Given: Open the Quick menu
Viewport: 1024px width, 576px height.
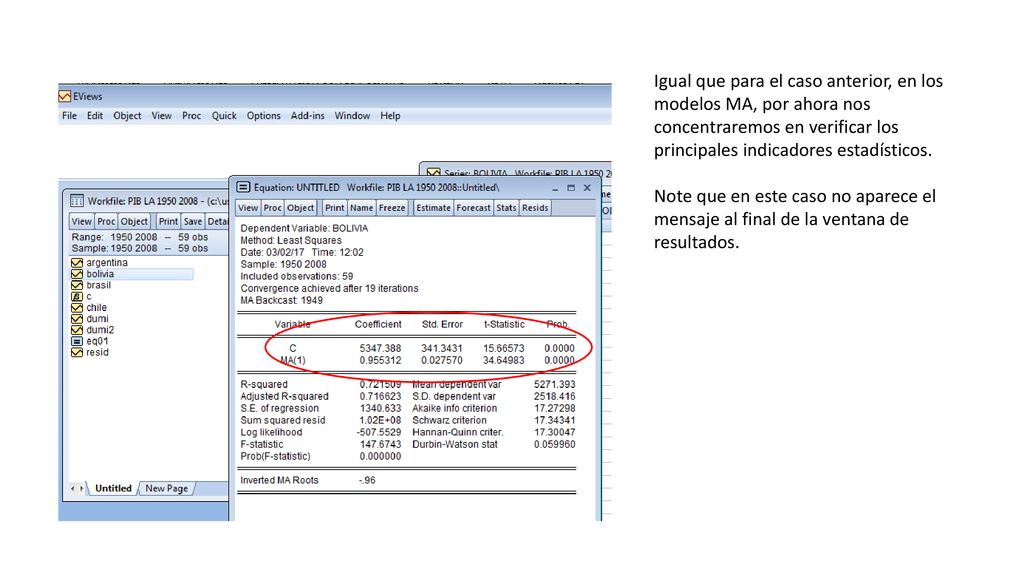Looking at the screenshot, I should click(x=224, y=116).
